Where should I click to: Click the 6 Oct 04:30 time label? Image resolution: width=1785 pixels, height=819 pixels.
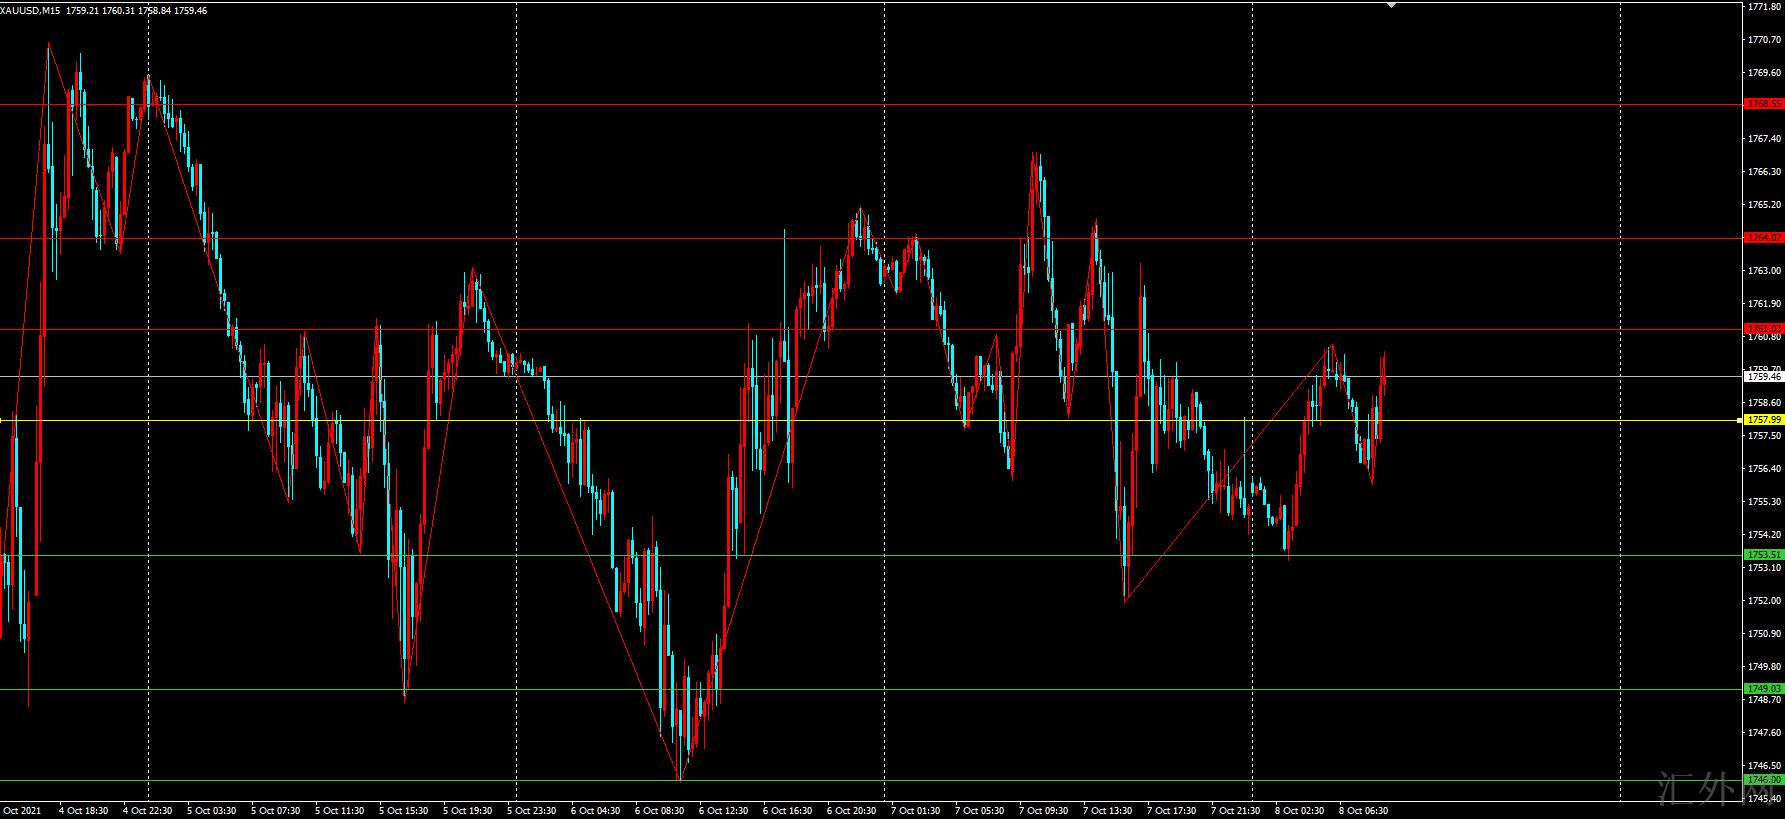click(x=596, y=811)
